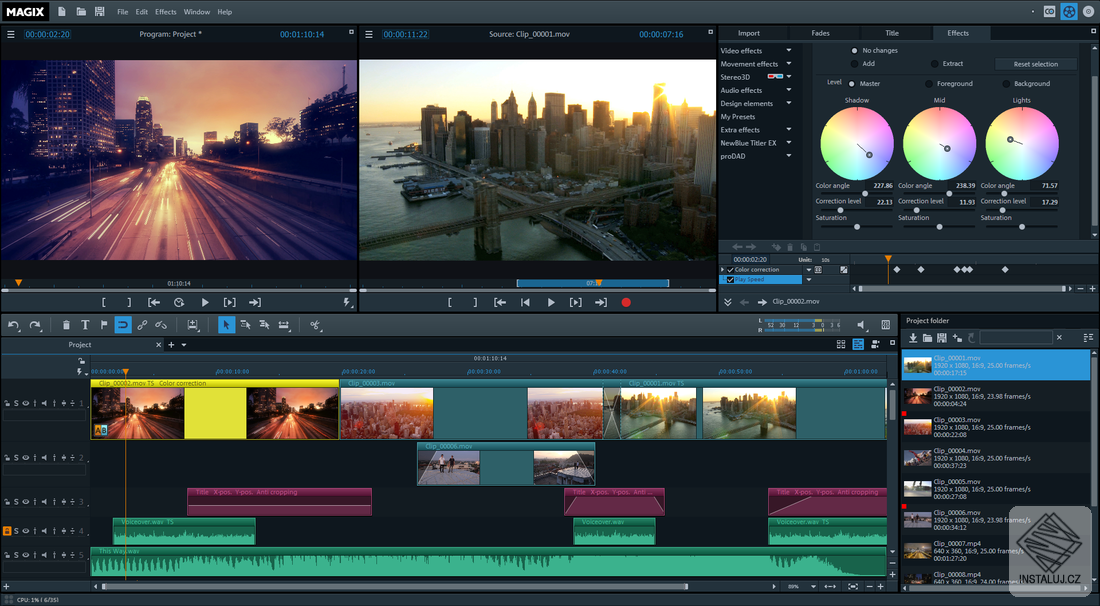
Task: Select the Foreground level radio button
Action: pyautogui.click(x=929, y=83)
